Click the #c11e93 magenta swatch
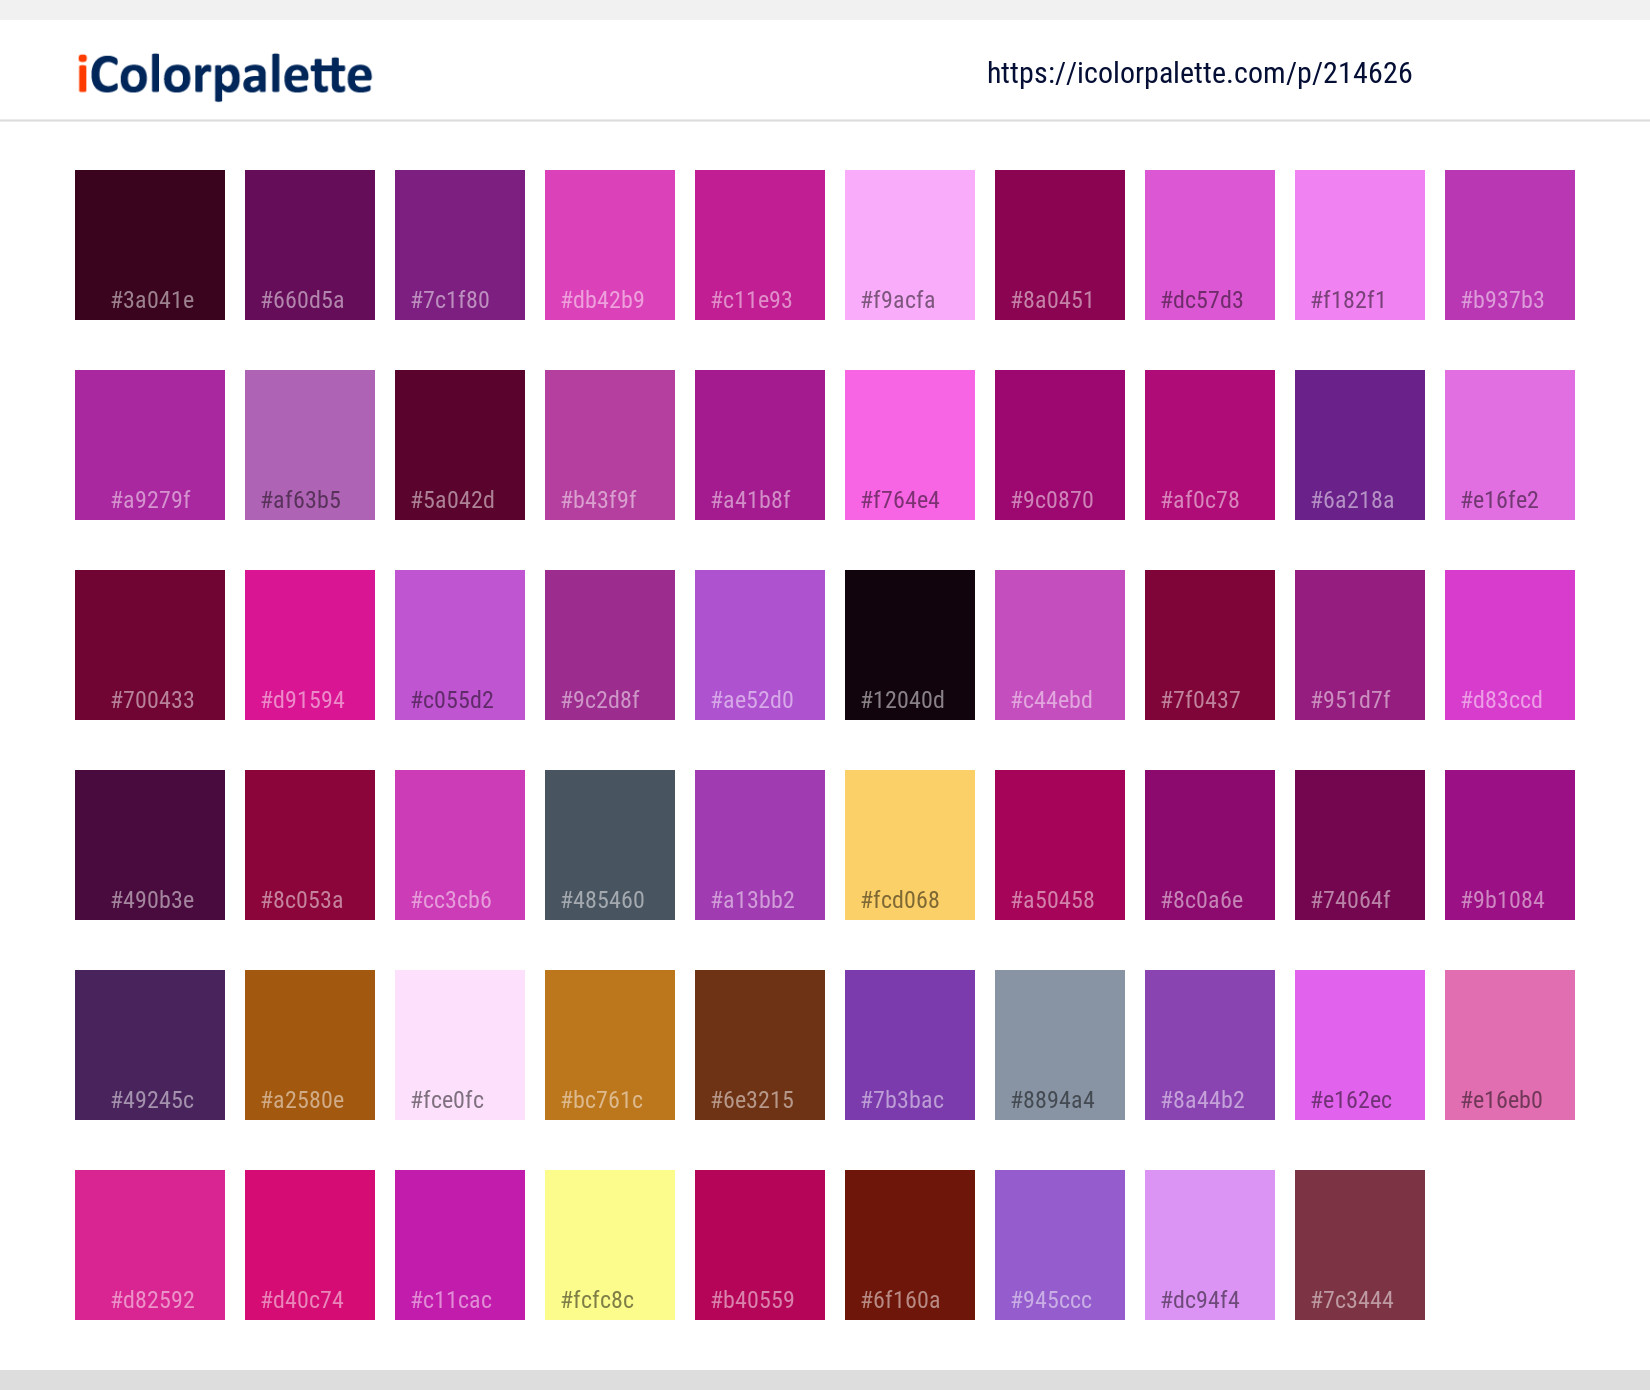The height and width of the screenshot is (1390, 1650). pos(760,245)
